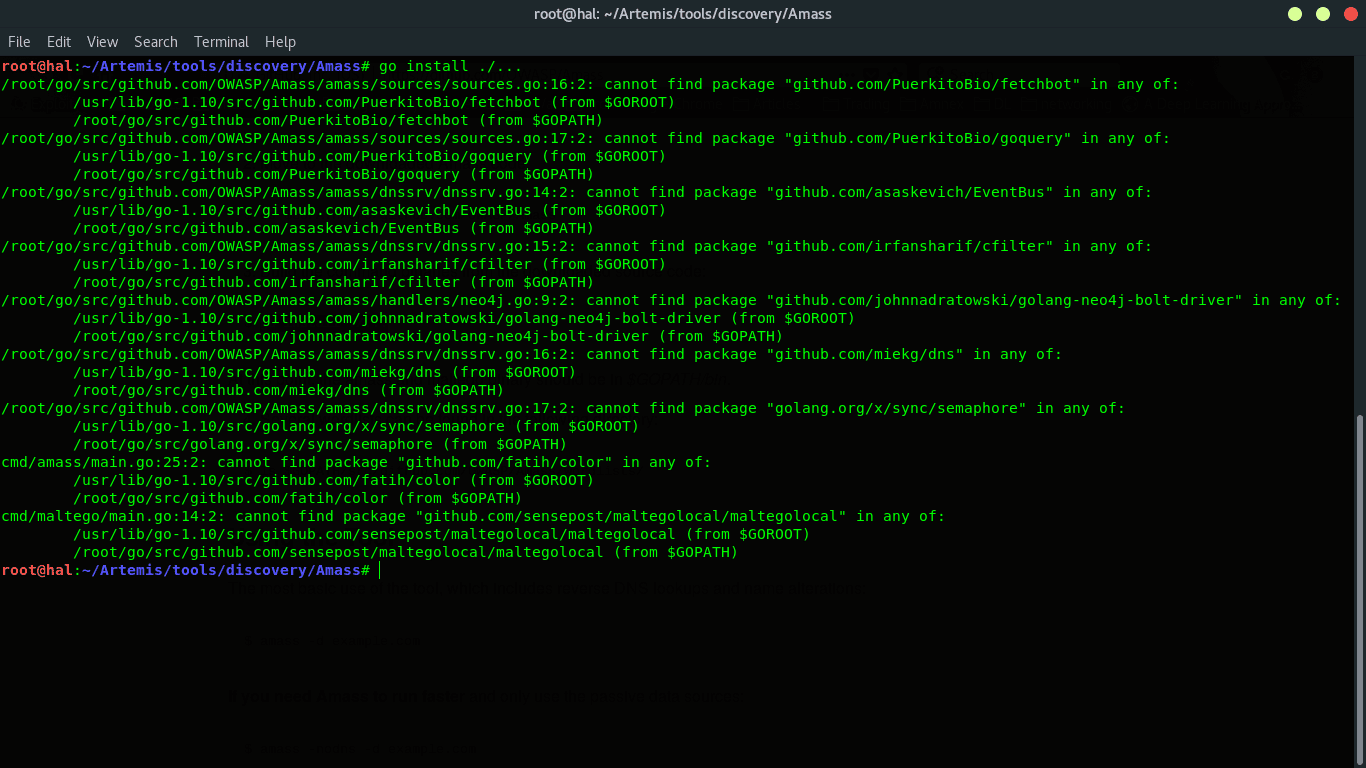Screen dimensions: 1366x768
Task: Click the GOROOT path for miekg/dns
Action: click(x=325, y=372)
